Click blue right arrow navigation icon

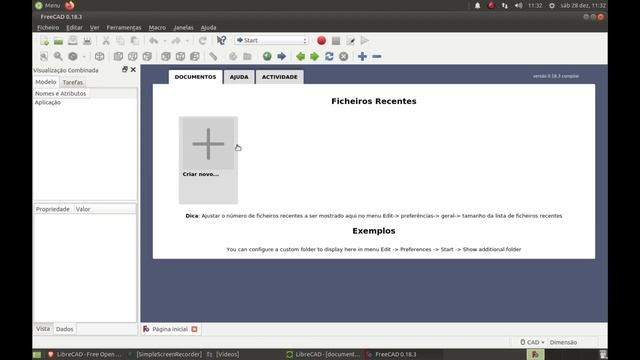pos(281,56)
